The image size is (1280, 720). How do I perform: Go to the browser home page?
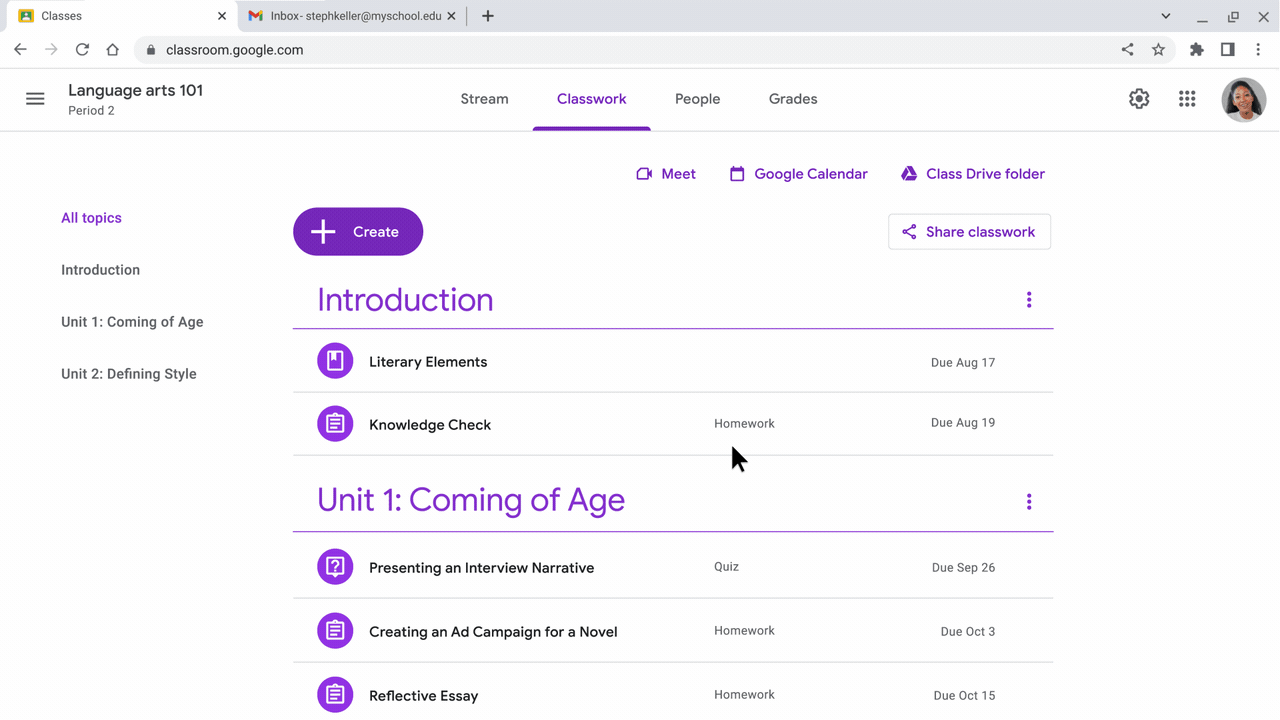(113, 49)
